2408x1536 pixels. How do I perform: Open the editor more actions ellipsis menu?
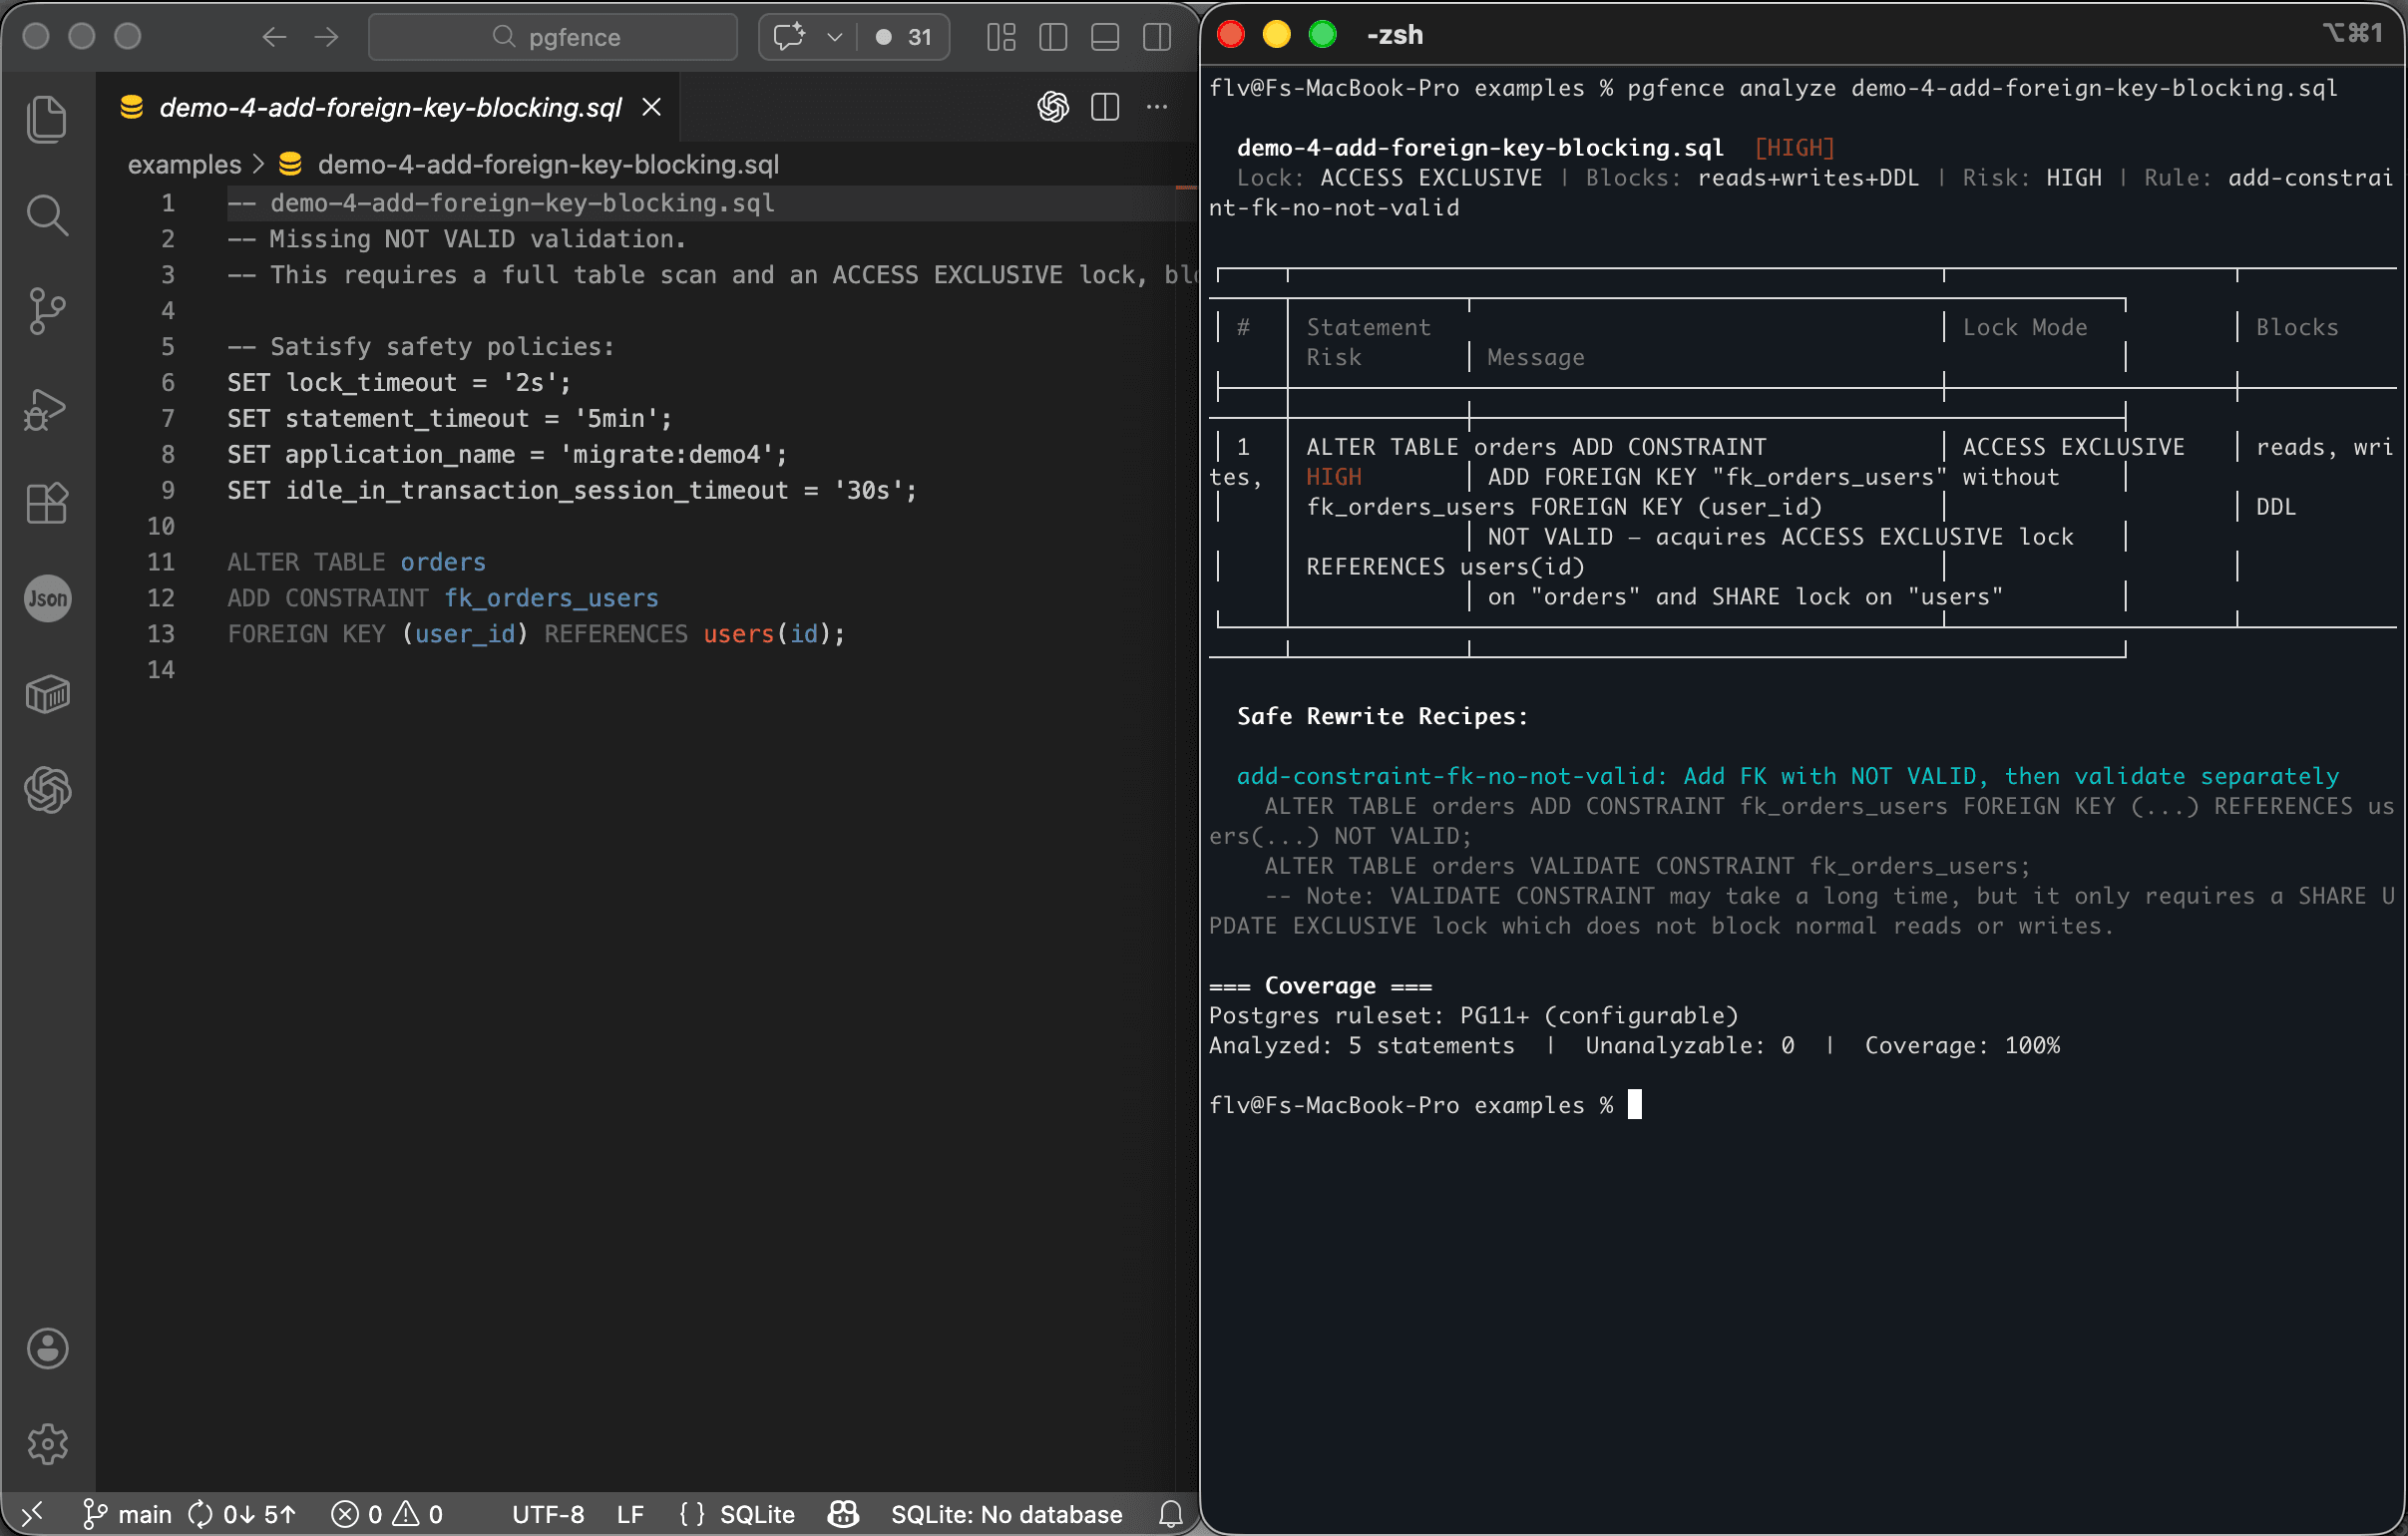(1157, 107)
